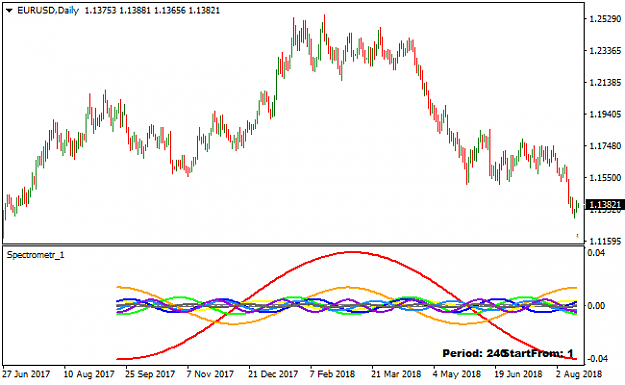Select the red spectrum curve at its peak
625x385 pixels.
[x=354, y=252]
